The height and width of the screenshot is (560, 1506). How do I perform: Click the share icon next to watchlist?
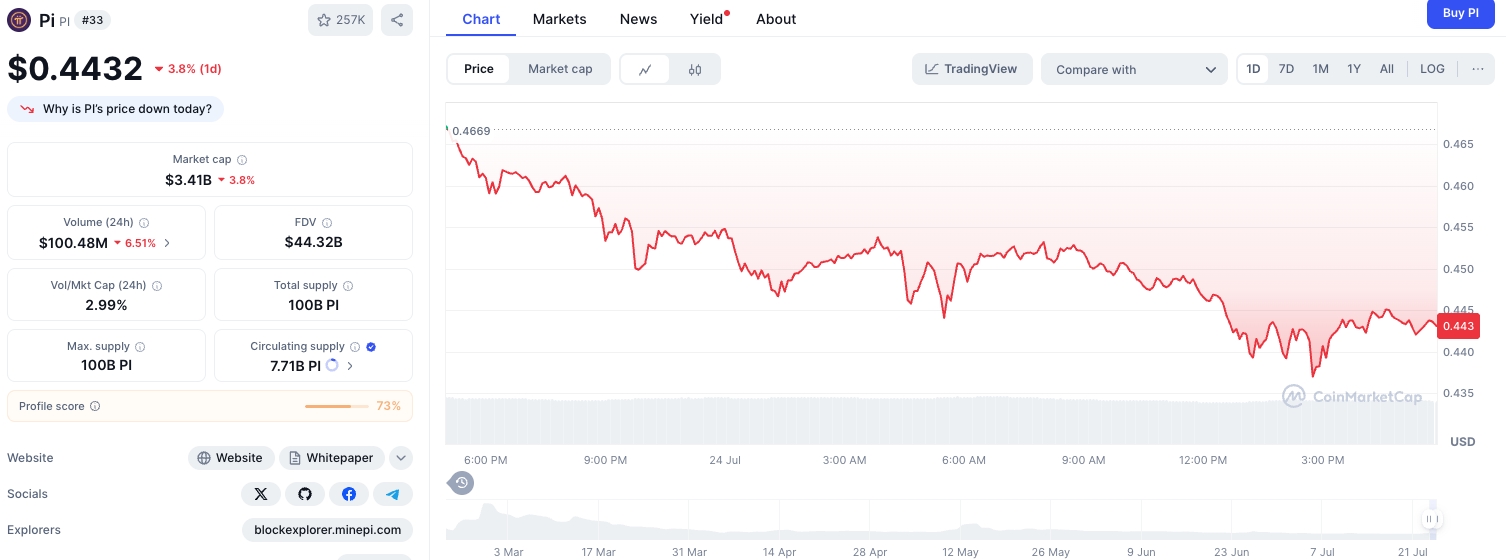tap(397, 20)
